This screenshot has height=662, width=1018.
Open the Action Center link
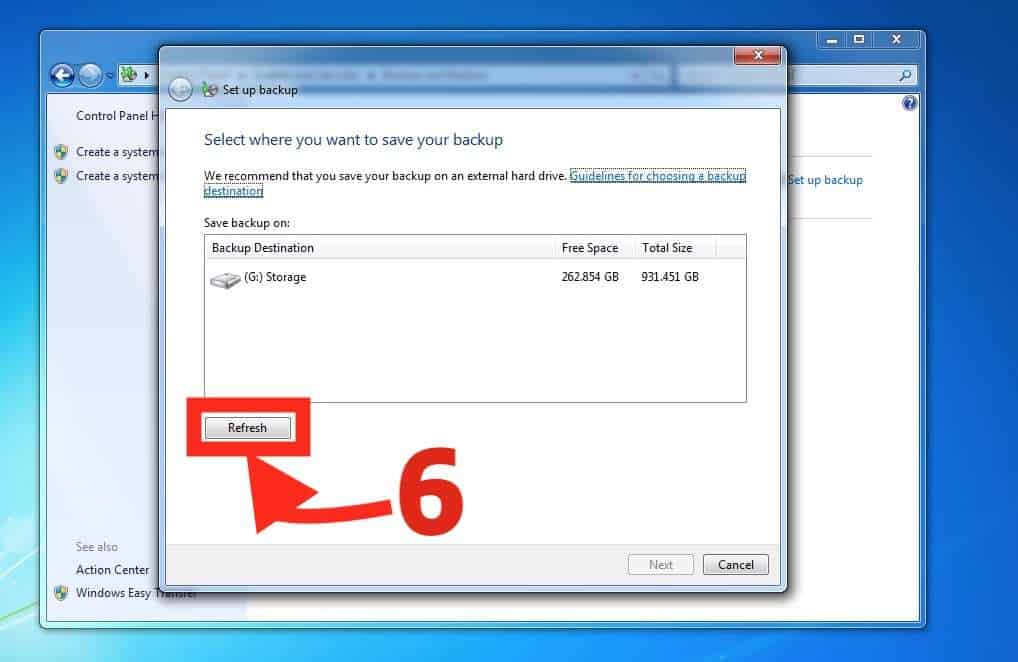point(112,570)
